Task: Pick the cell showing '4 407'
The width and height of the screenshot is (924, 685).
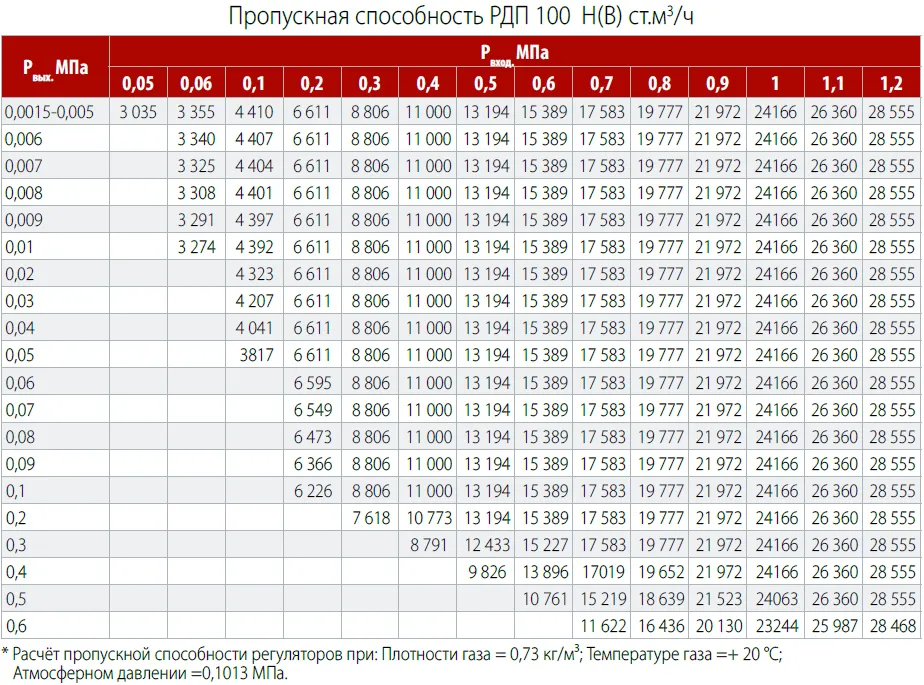Action: coord(254,139)
